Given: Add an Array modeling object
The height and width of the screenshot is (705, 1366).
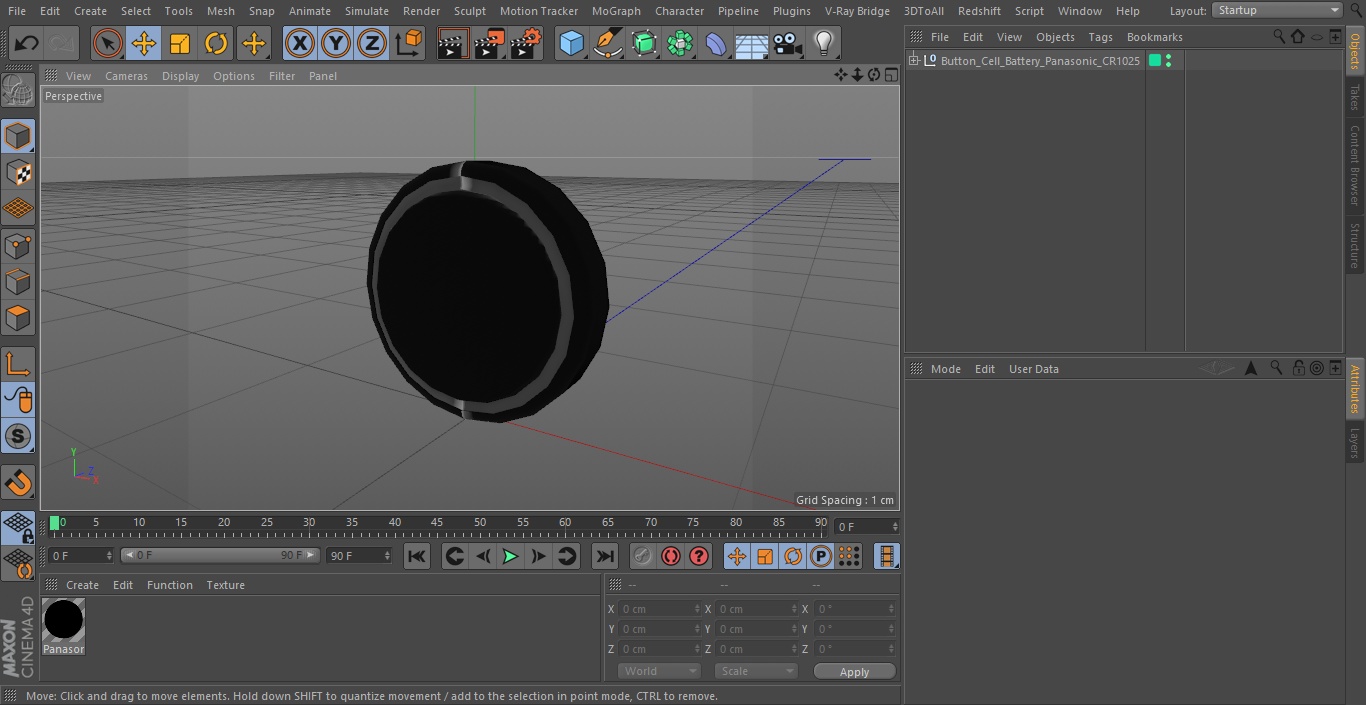Looking at the screenshot, I should pos(680,43).
